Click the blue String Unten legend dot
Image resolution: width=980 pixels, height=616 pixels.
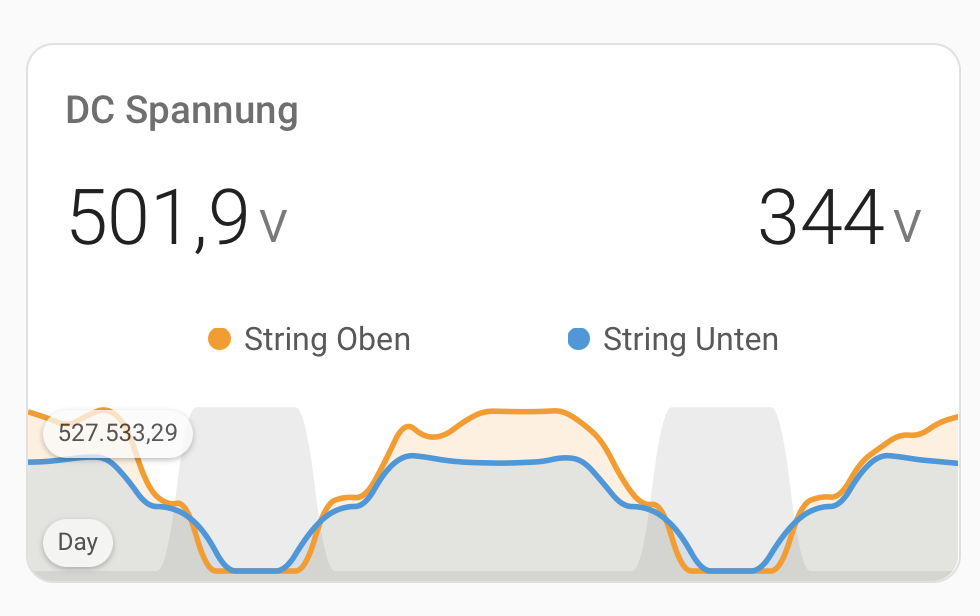[x=578, y=339]
